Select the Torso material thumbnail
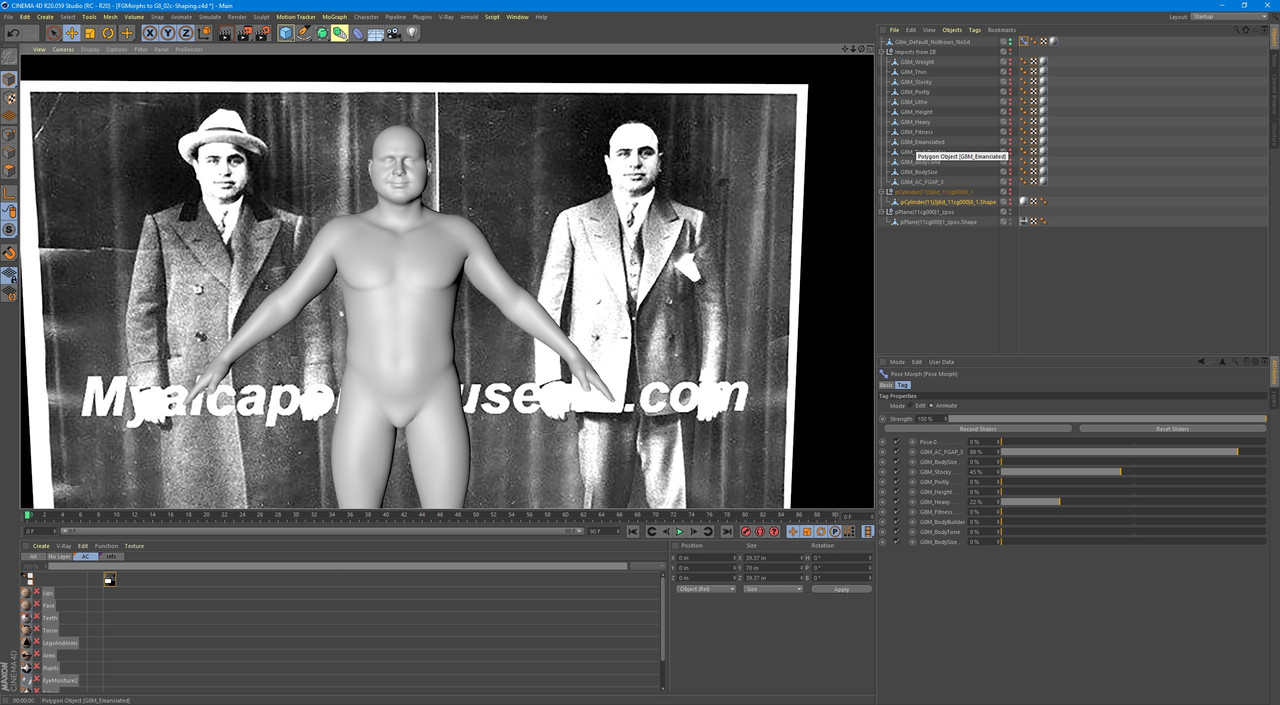 click(26, 630)
